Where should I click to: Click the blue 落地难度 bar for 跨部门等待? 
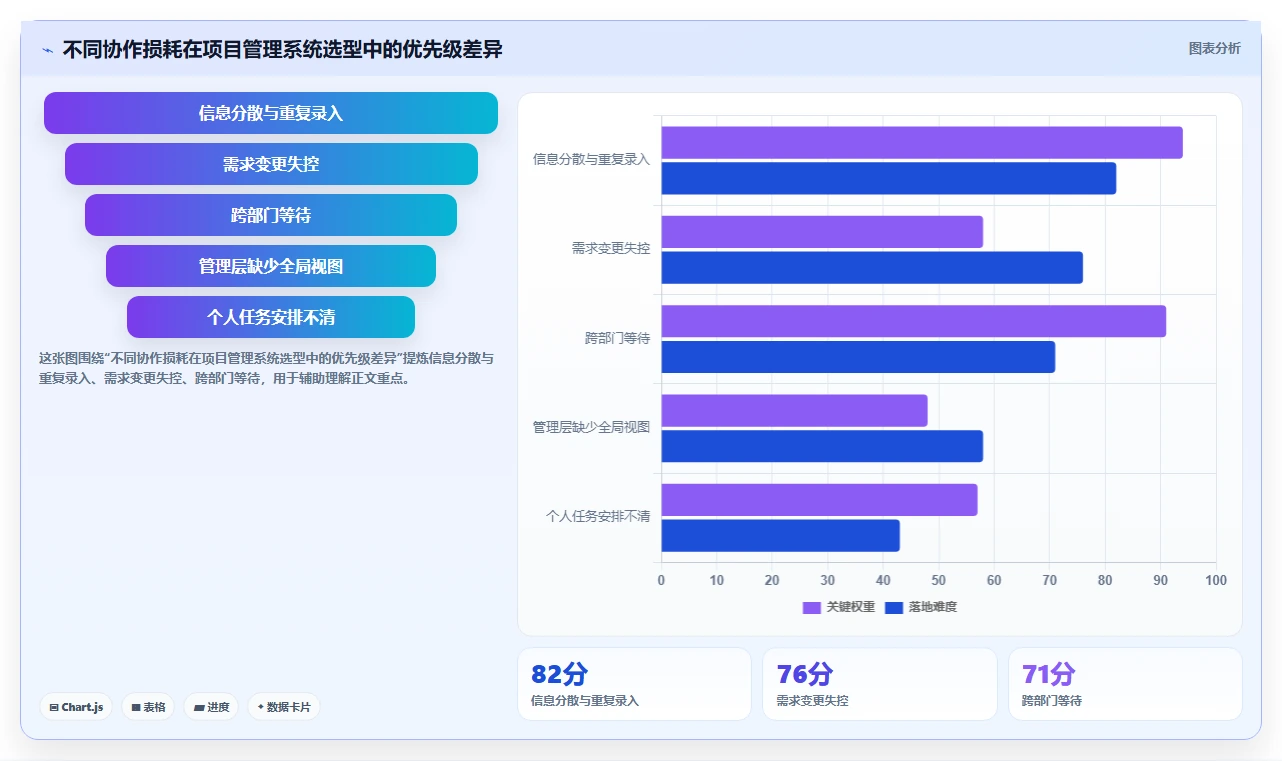tap(858, 357)
